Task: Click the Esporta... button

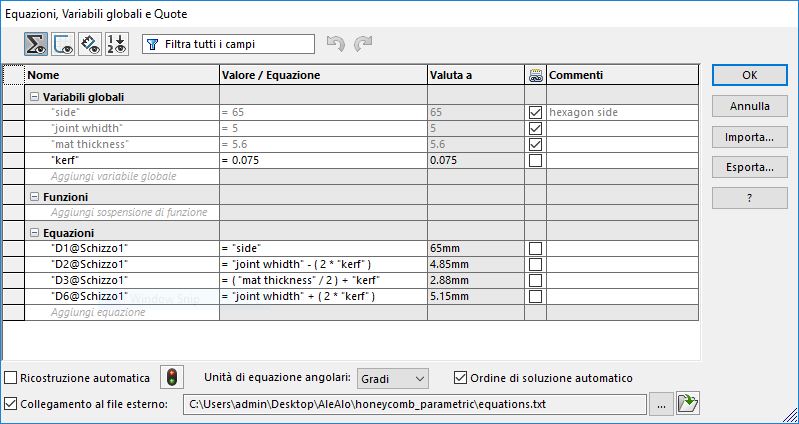Action: [750, 167]
